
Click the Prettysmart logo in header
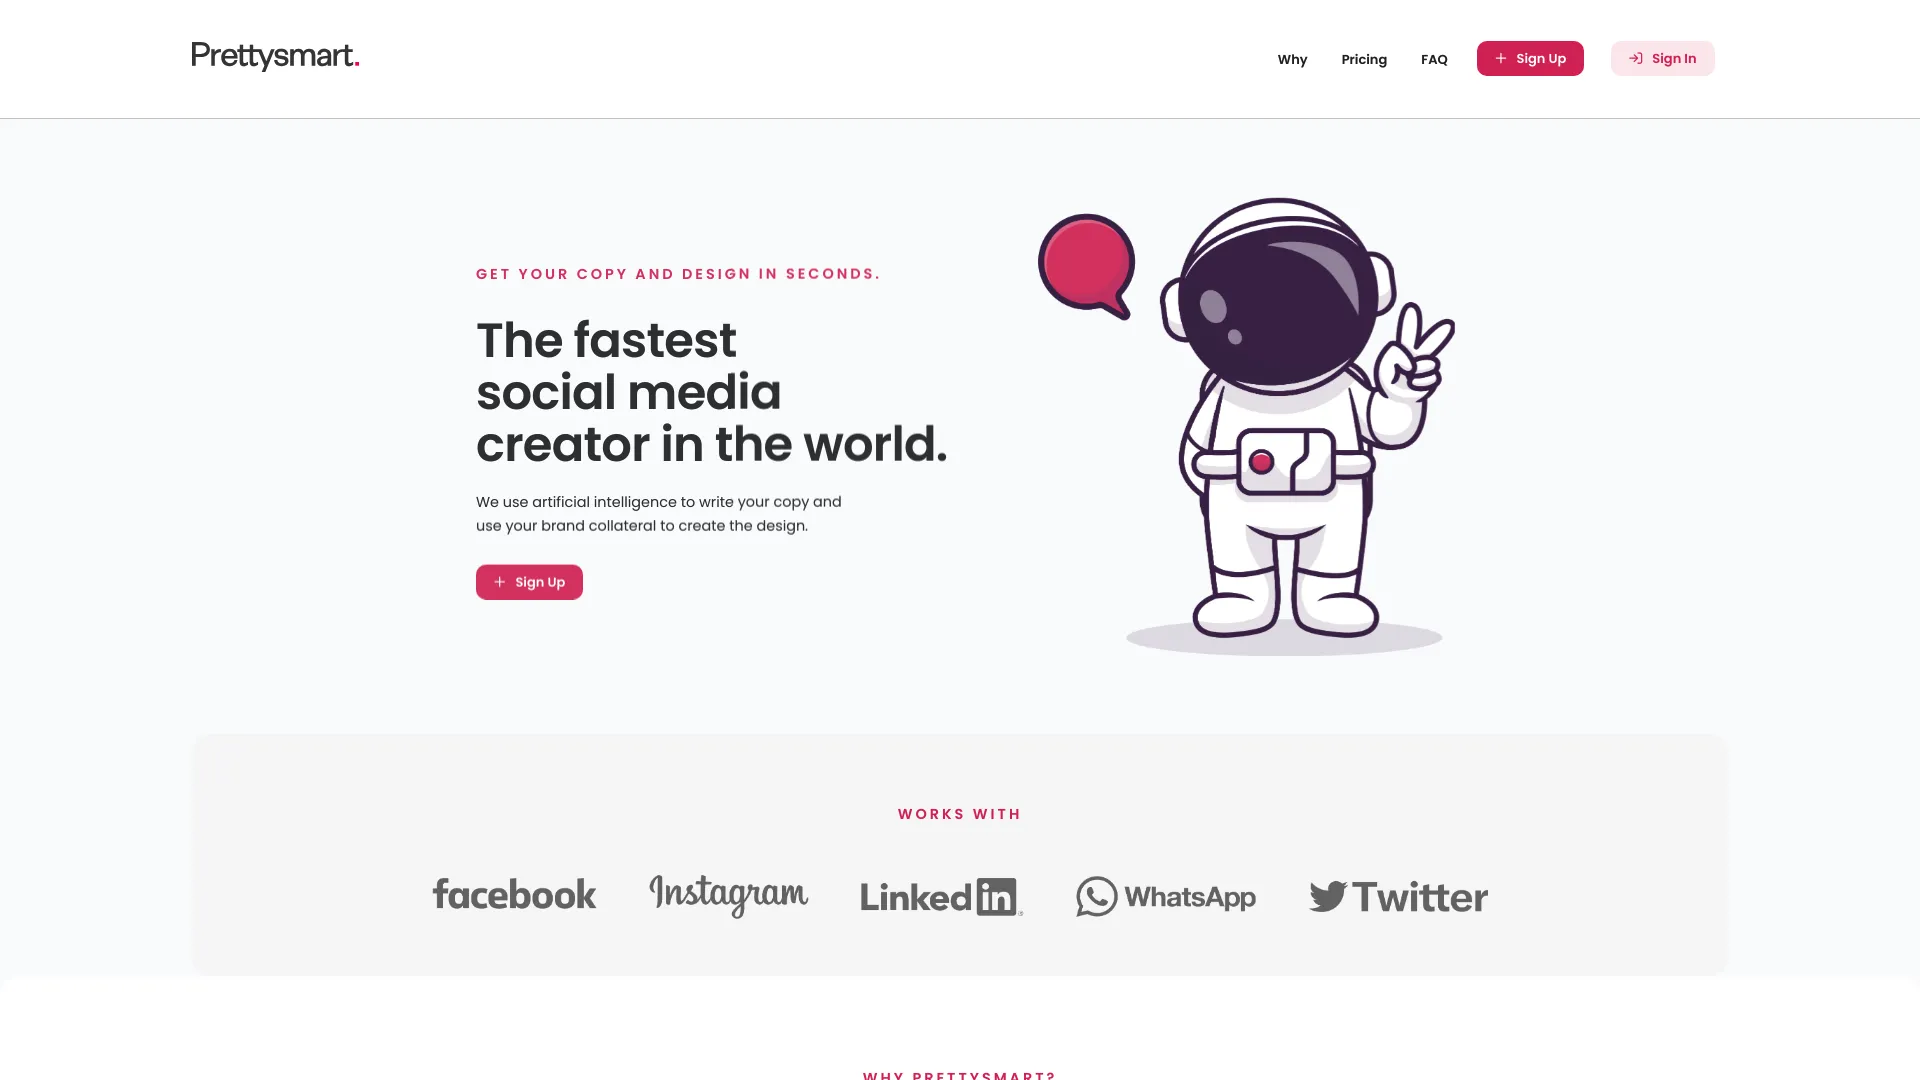274,58
